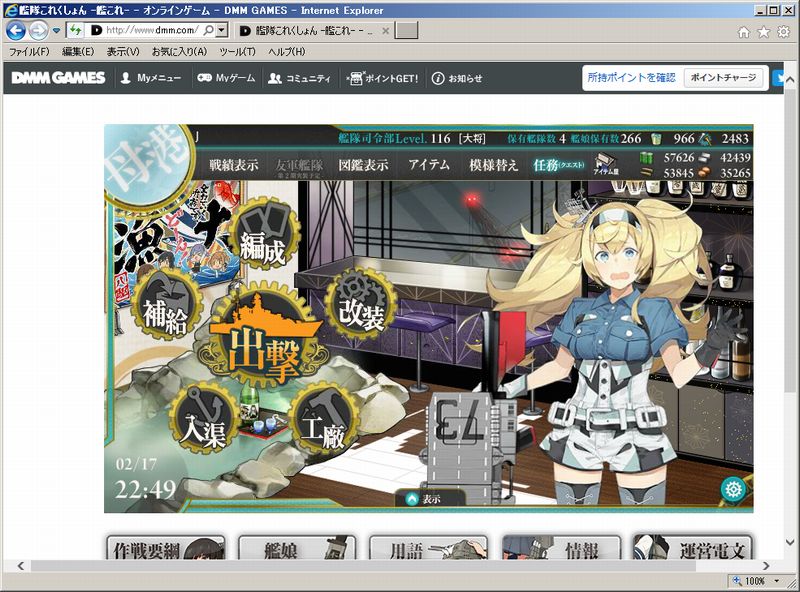Viewport: 800px width, 592px height.
Task: Expand the address bar autocomplete dropdown
Action: click(x=221, y=31)
